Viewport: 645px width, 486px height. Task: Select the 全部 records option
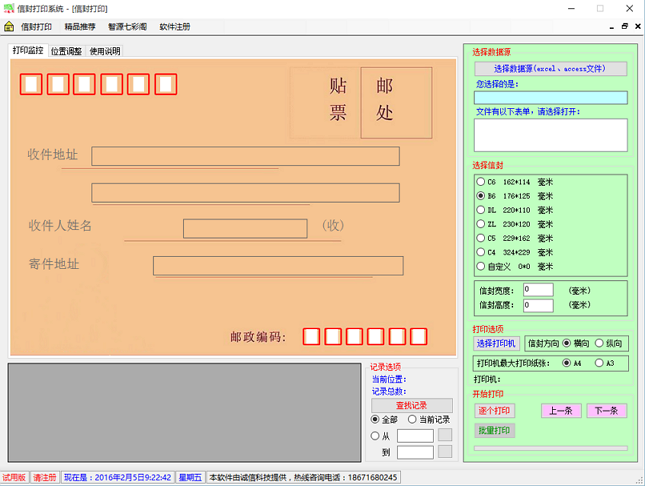pyautogui.click(x=384, y=419)
